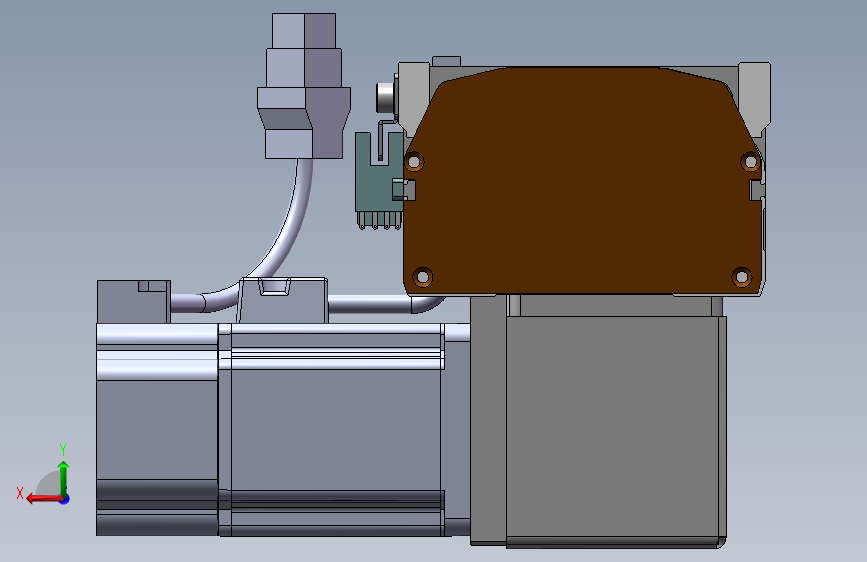This screenshot has width=867, height=562.
Task: Select the trapezoidal connector block atop motor
Action: (283, 300)
